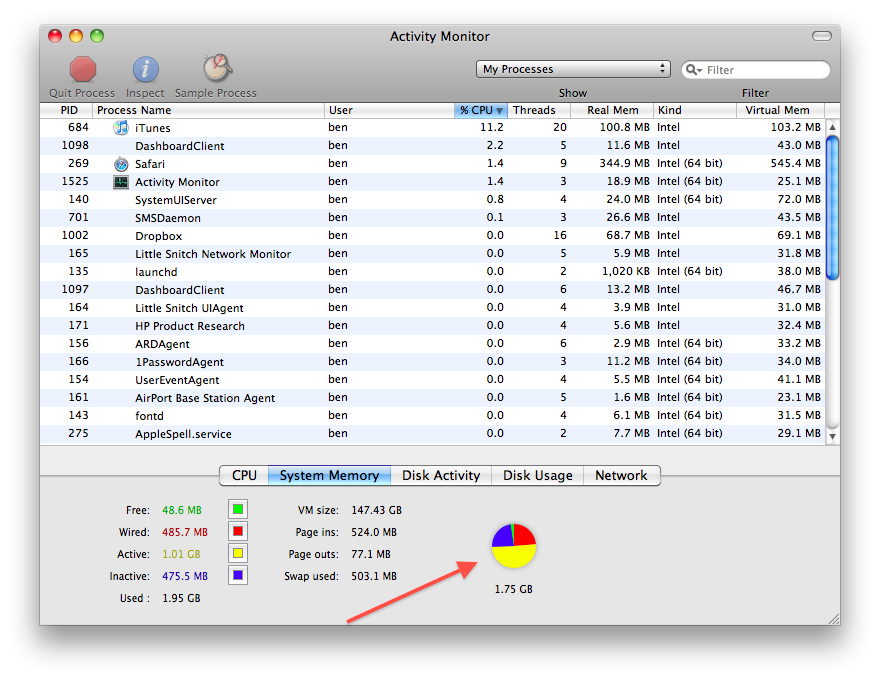The width and height of the screenshot is (880, 680).
Task: Select the SMSDaemon process row
Action: [433, 218]
